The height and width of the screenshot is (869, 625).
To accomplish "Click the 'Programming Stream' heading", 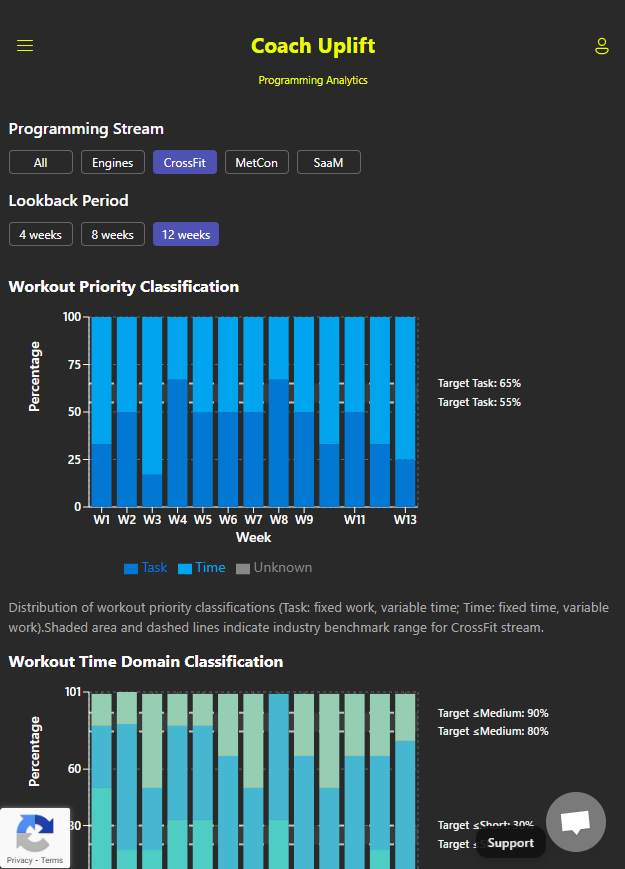I will [x=86, y=129].
